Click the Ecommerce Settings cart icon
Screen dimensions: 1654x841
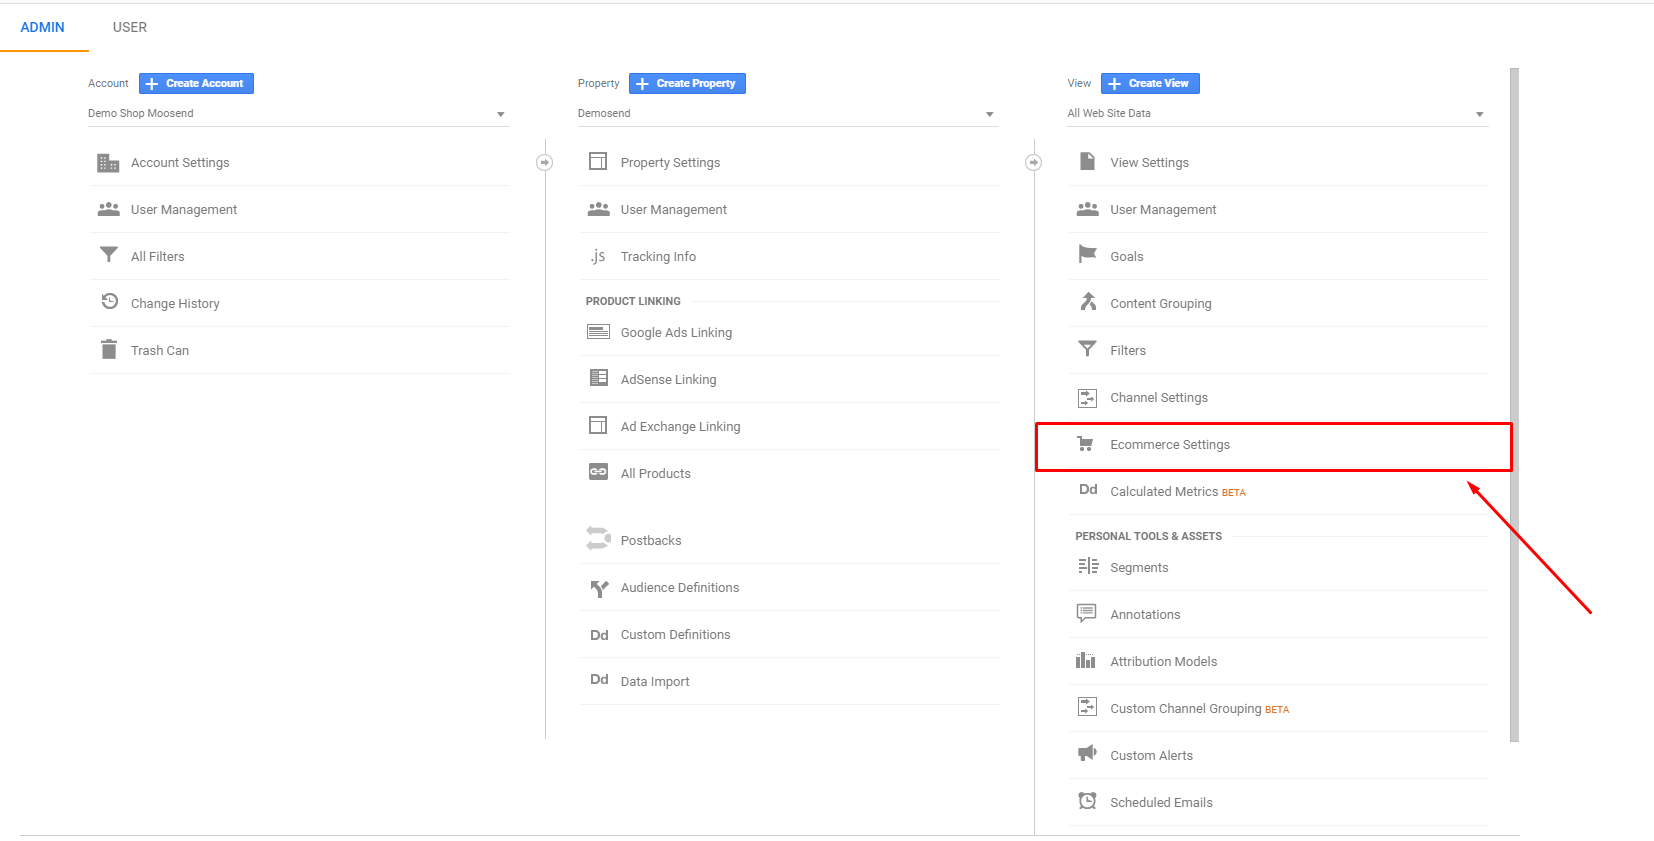(x=1085, y=444)
